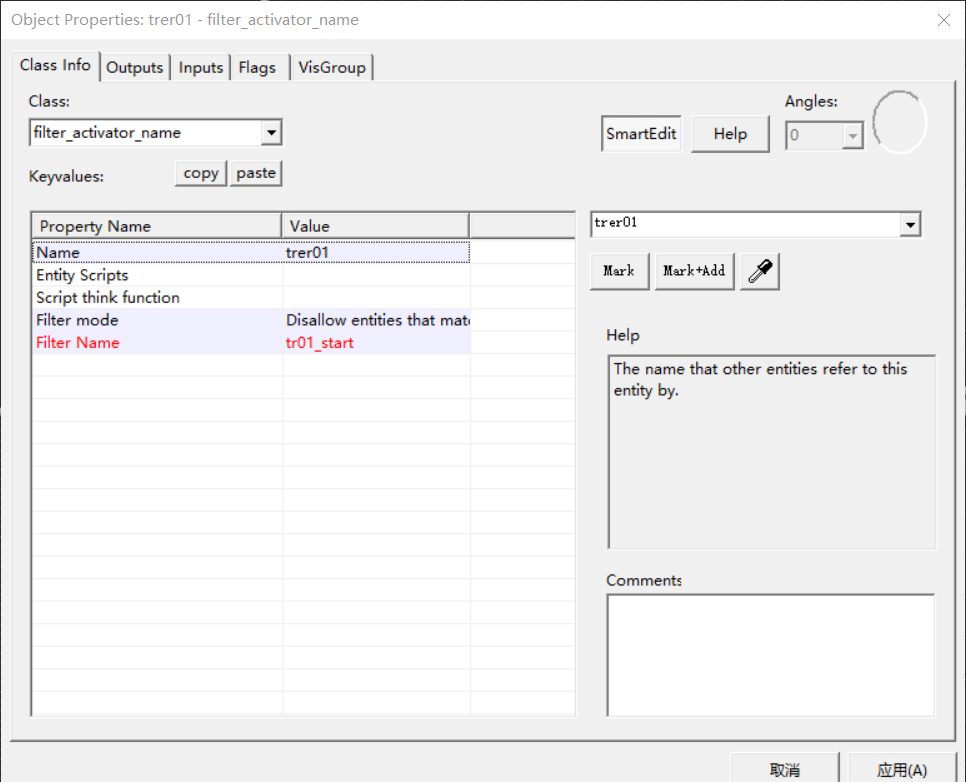Viewport: 966px width, 782px height.
Task: Toggle the SmartEdit button
Action: pos(641,134)
